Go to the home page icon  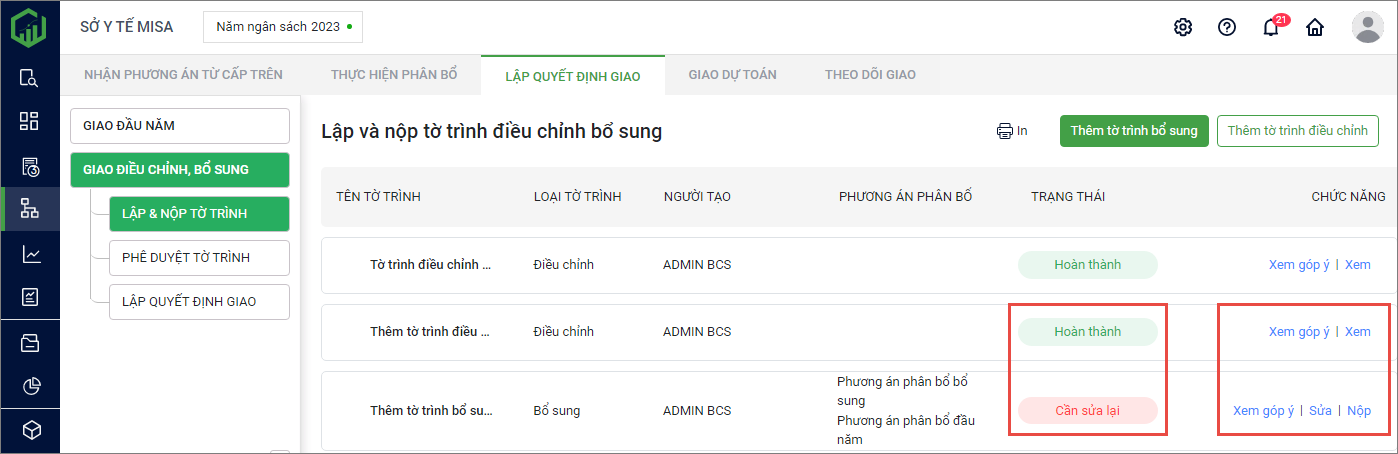coord(1315,27)
